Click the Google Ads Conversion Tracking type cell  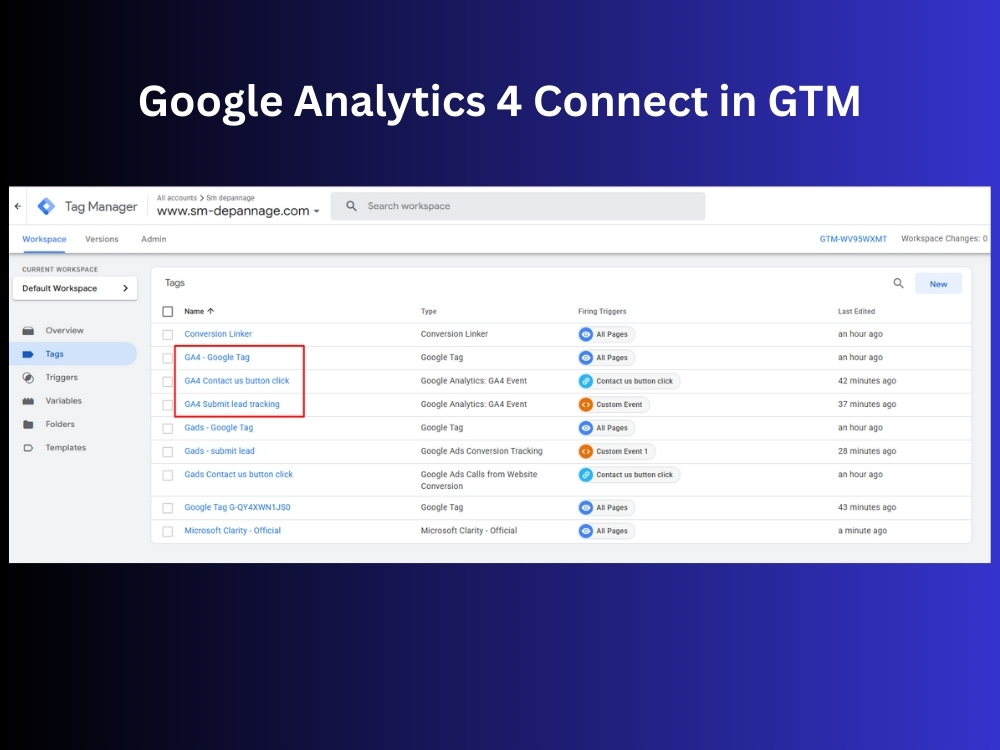[482, 451]
